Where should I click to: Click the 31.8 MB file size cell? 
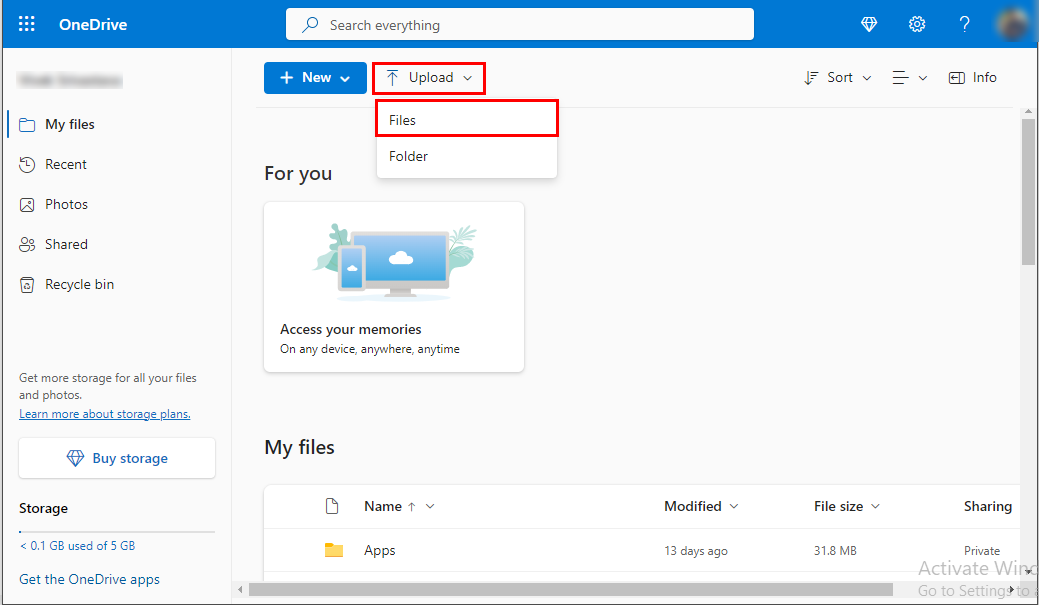[835, 551]
